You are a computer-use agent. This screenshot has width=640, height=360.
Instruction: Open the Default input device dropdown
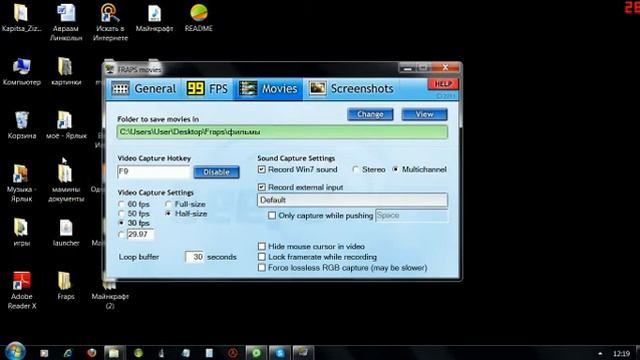coord(352,200)
